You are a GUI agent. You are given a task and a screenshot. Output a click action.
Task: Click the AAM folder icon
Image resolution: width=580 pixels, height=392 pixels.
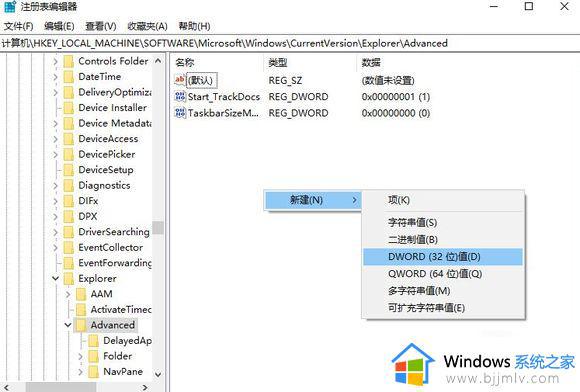(x=81, y=294)
